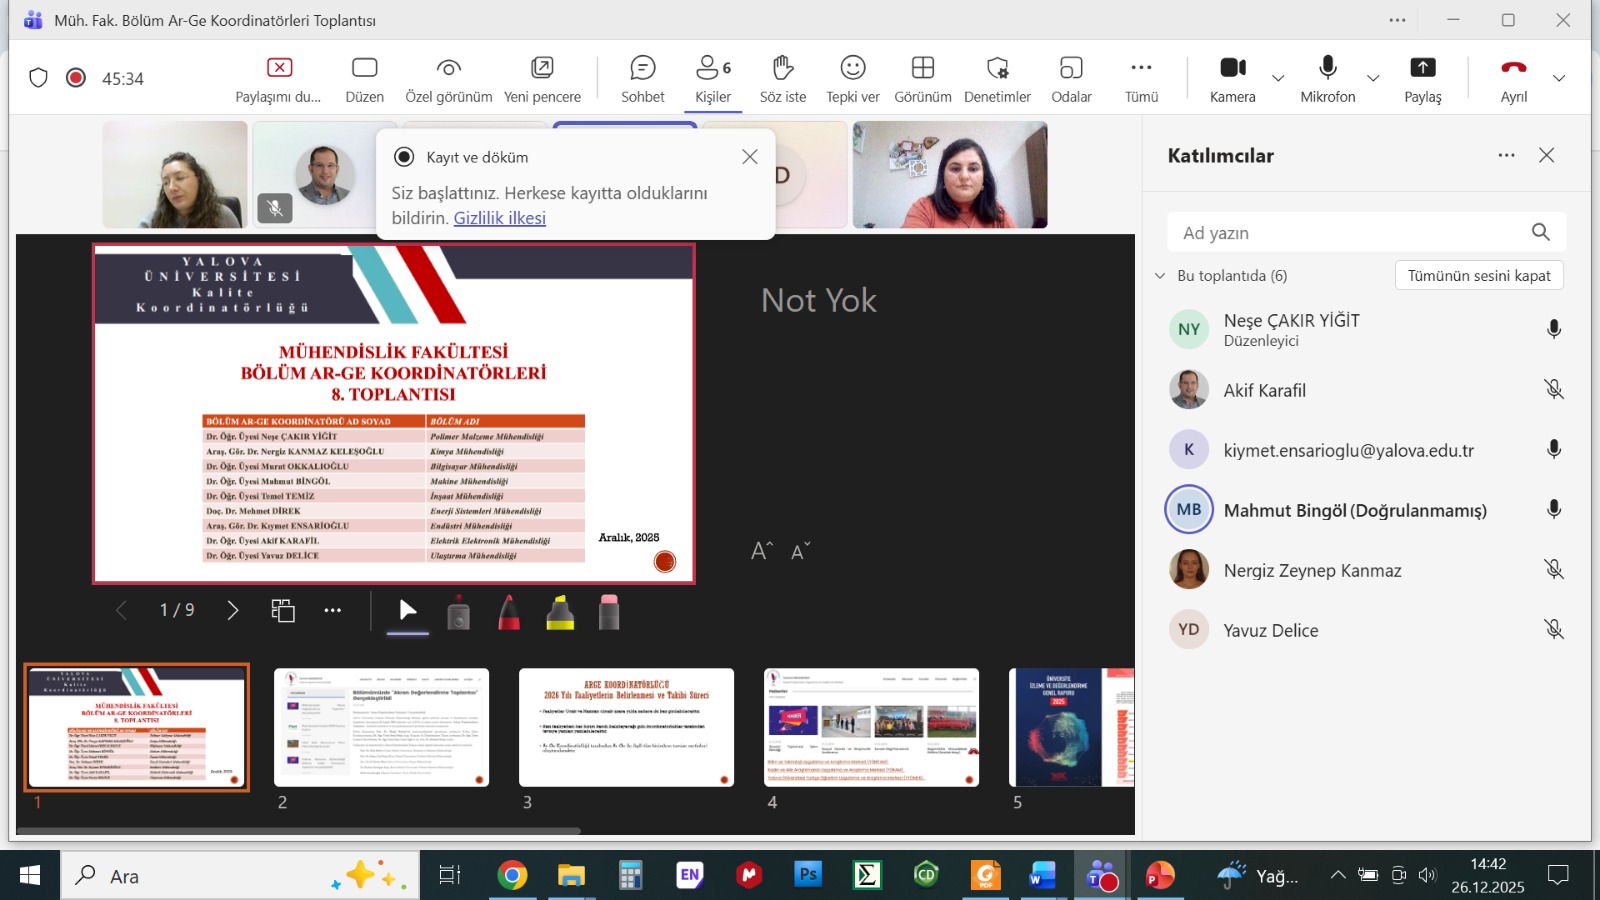Open the Sohbet chat panel
Image resolution: width=1600 pixels, height=900 pixels.
tap(642, 79)
